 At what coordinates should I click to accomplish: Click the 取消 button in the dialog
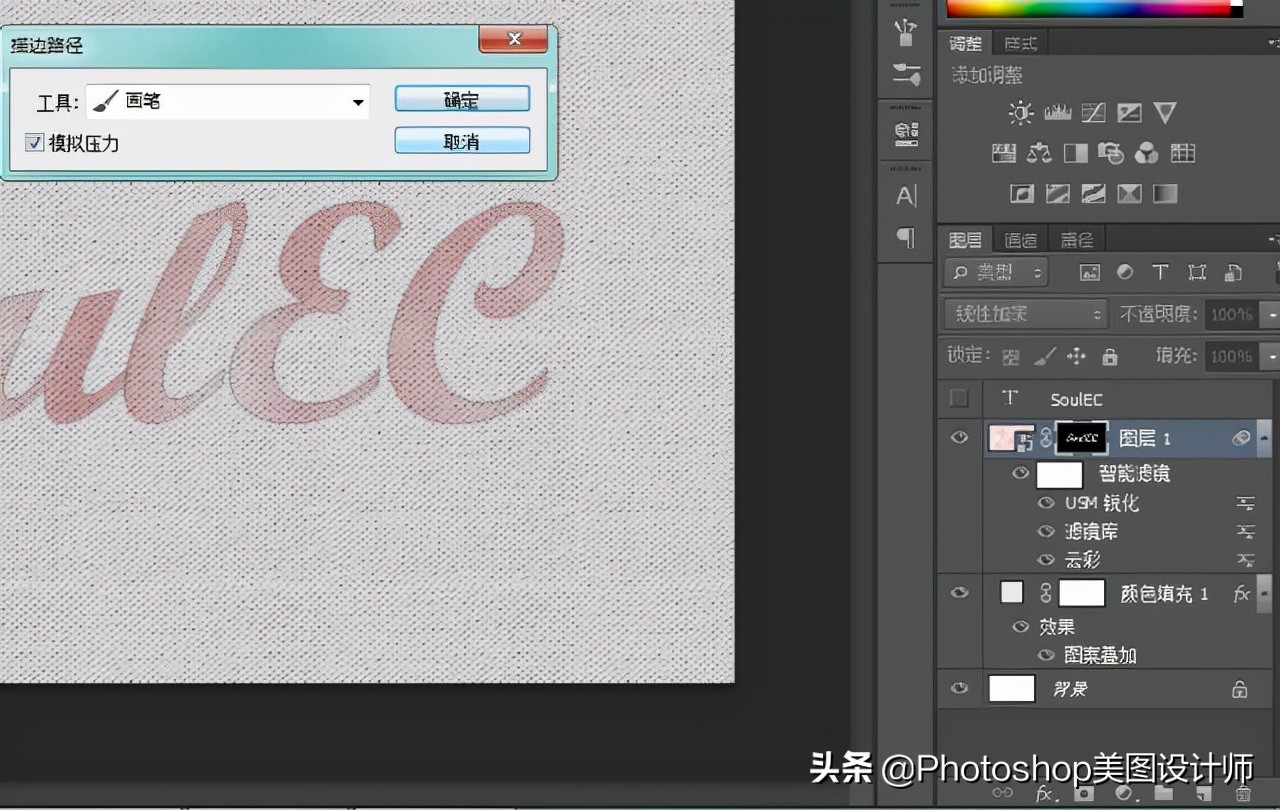(461, 141)
